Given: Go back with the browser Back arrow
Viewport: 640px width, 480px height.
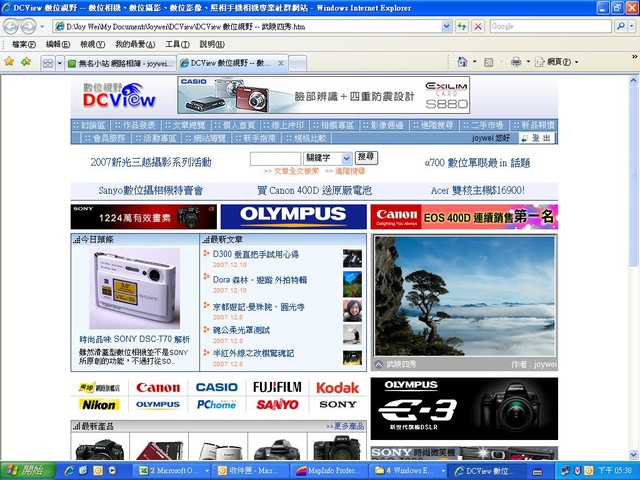Looking at the screenshot, I should (11, 27).
